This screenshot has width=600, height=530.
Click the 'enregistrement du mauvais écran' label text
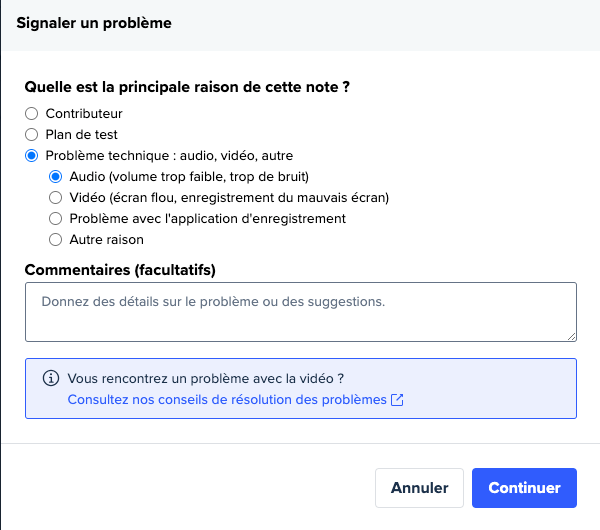[285, 198]
